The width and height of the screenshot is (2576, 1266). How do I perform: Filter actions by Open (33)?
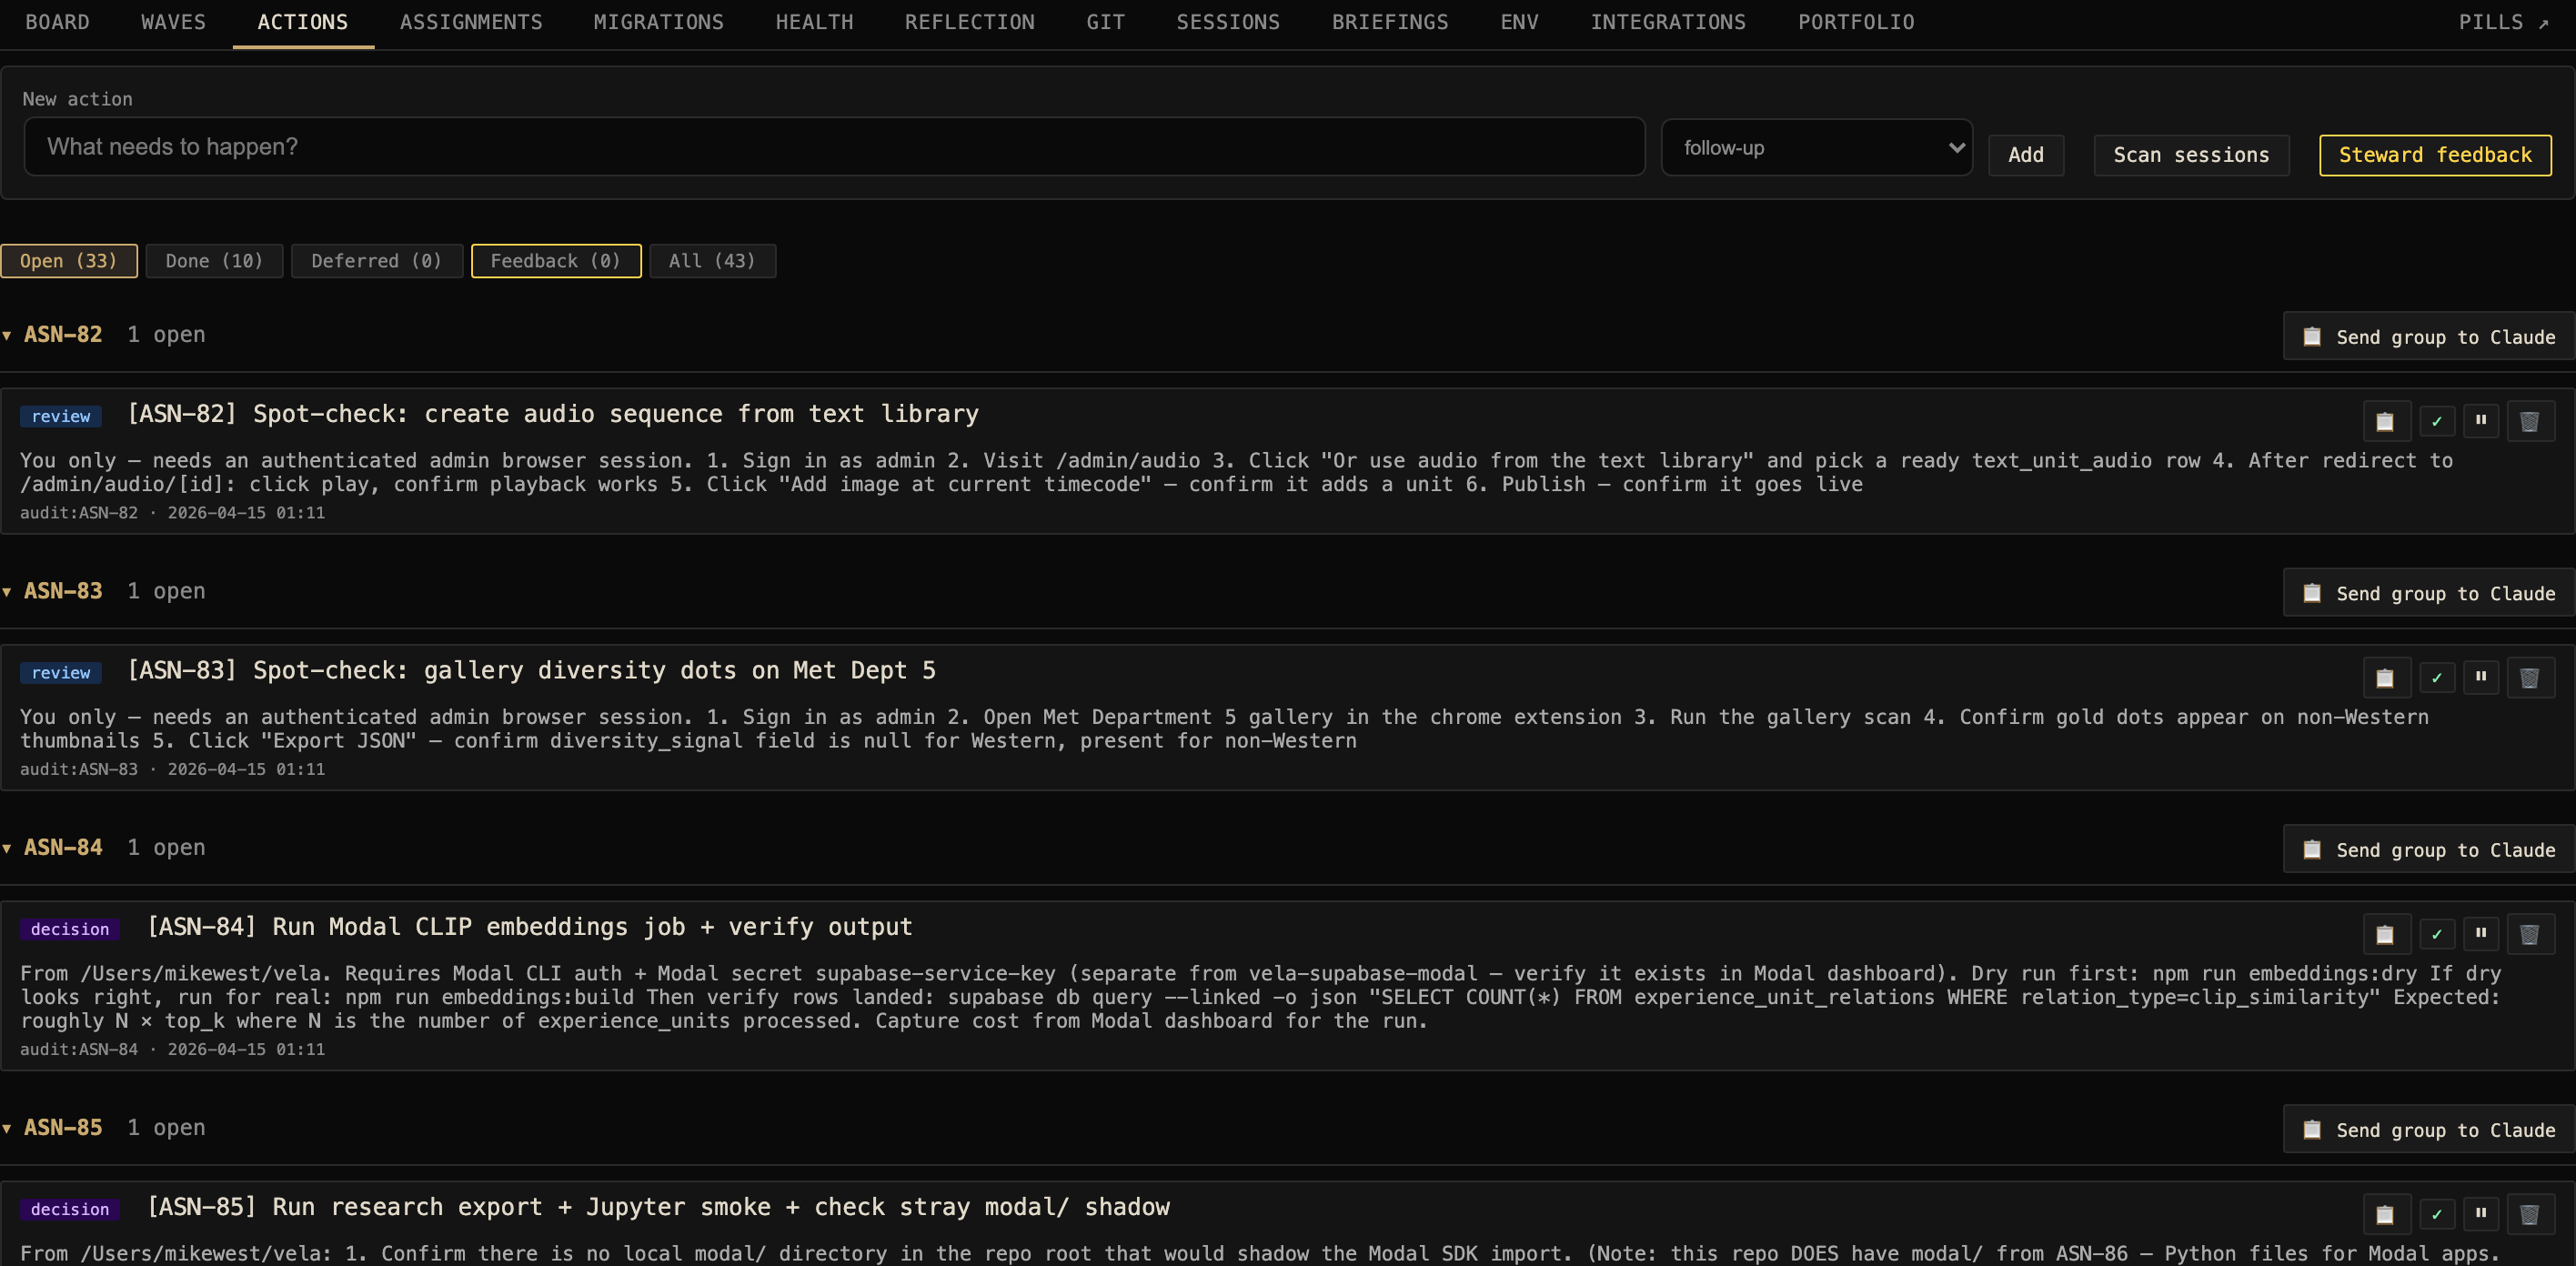pyautogui.click(x=69, y=261)
